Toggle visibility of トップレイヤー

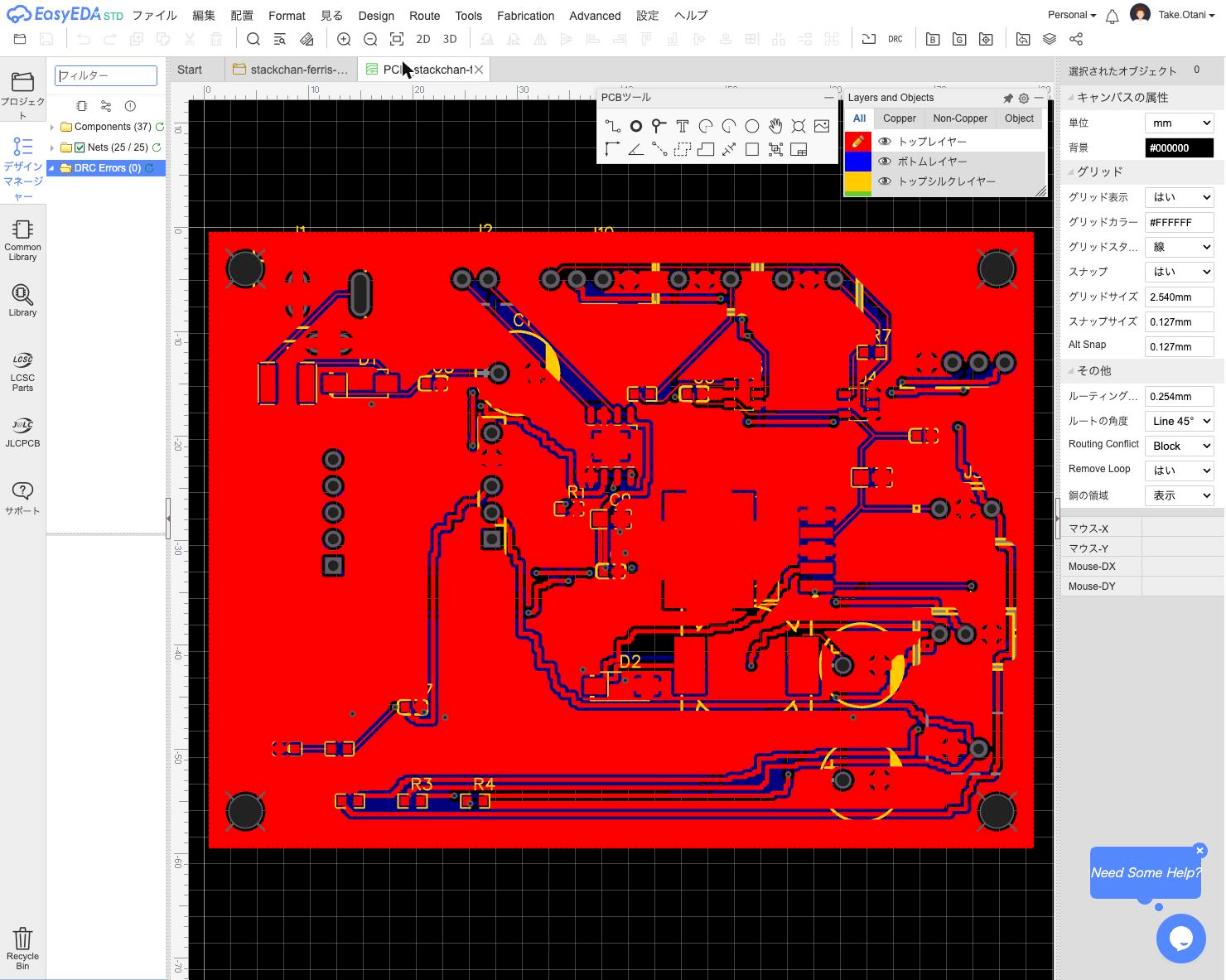[x=884, y=141]
